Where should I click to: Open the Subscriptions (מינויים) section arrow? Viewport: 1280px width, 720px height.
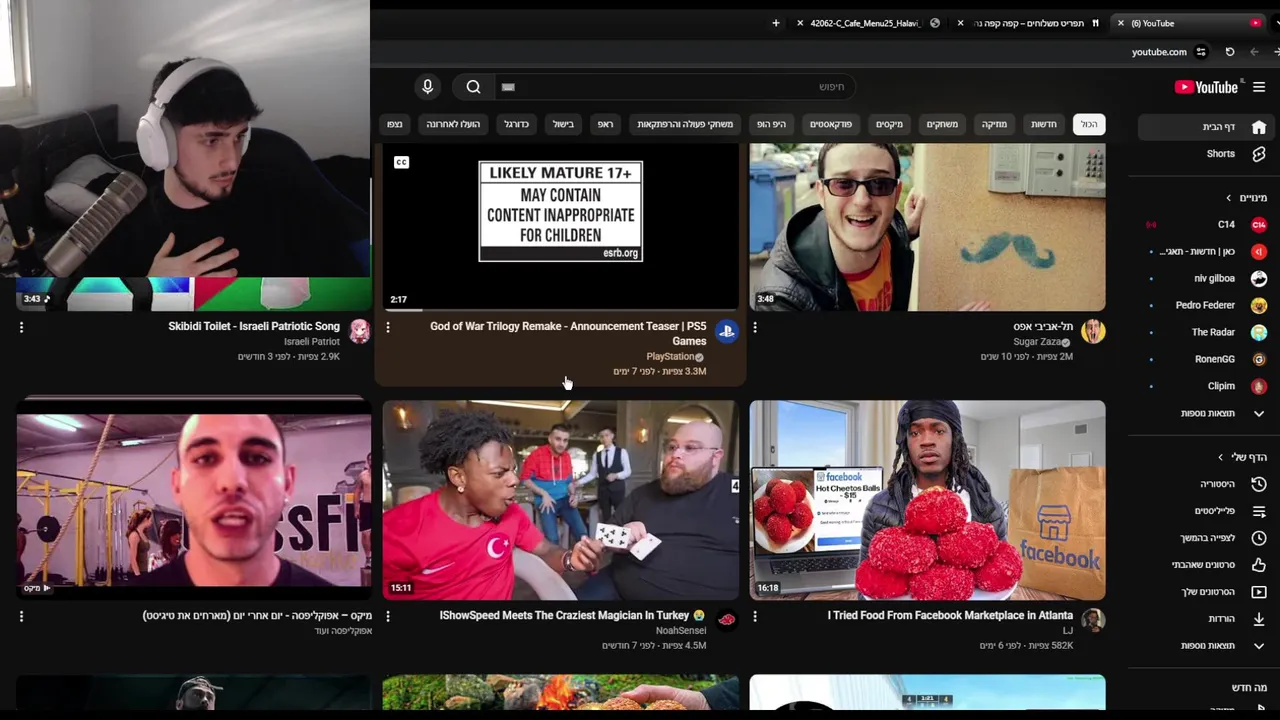(x=1229, y=198)
